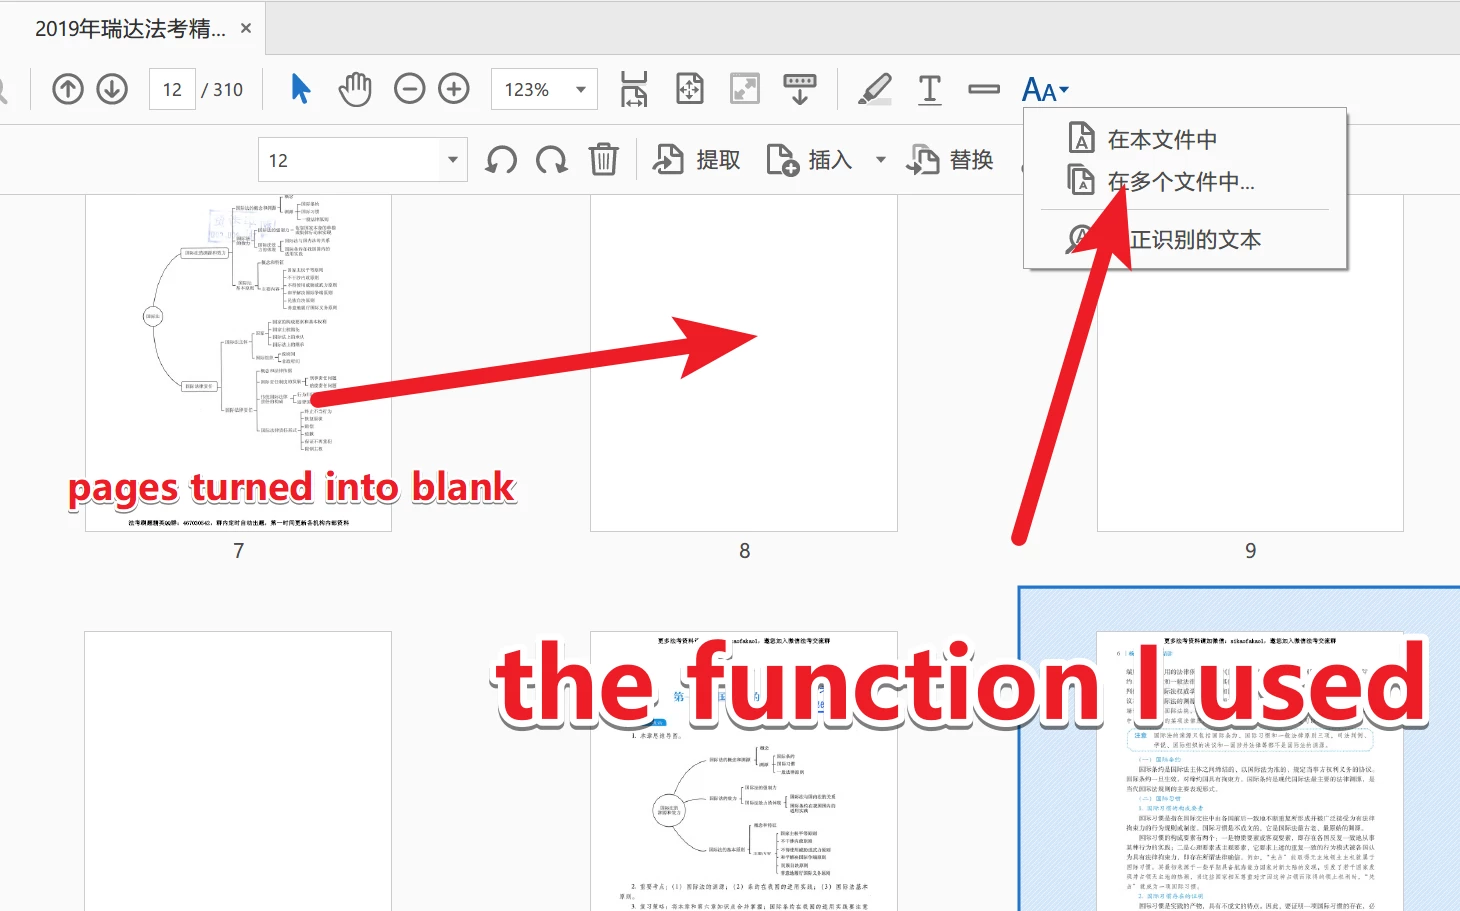Go to next page with down arrow
Viewport: 1460px width, 911px height.
tap(112, 89)
